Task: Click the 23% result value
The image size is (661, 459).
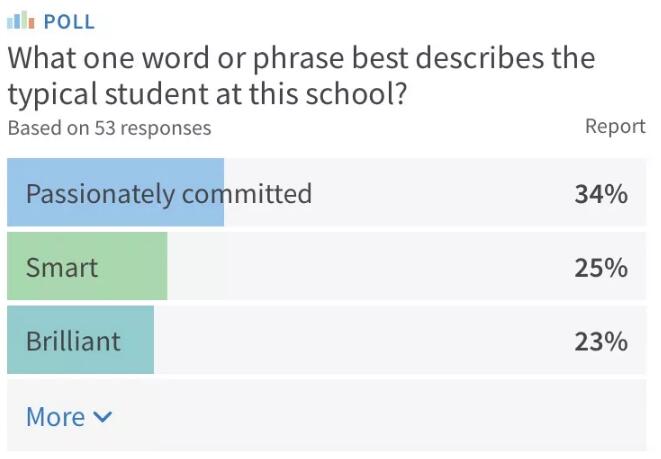Action: pyautogui.click(x=600, y=342)
